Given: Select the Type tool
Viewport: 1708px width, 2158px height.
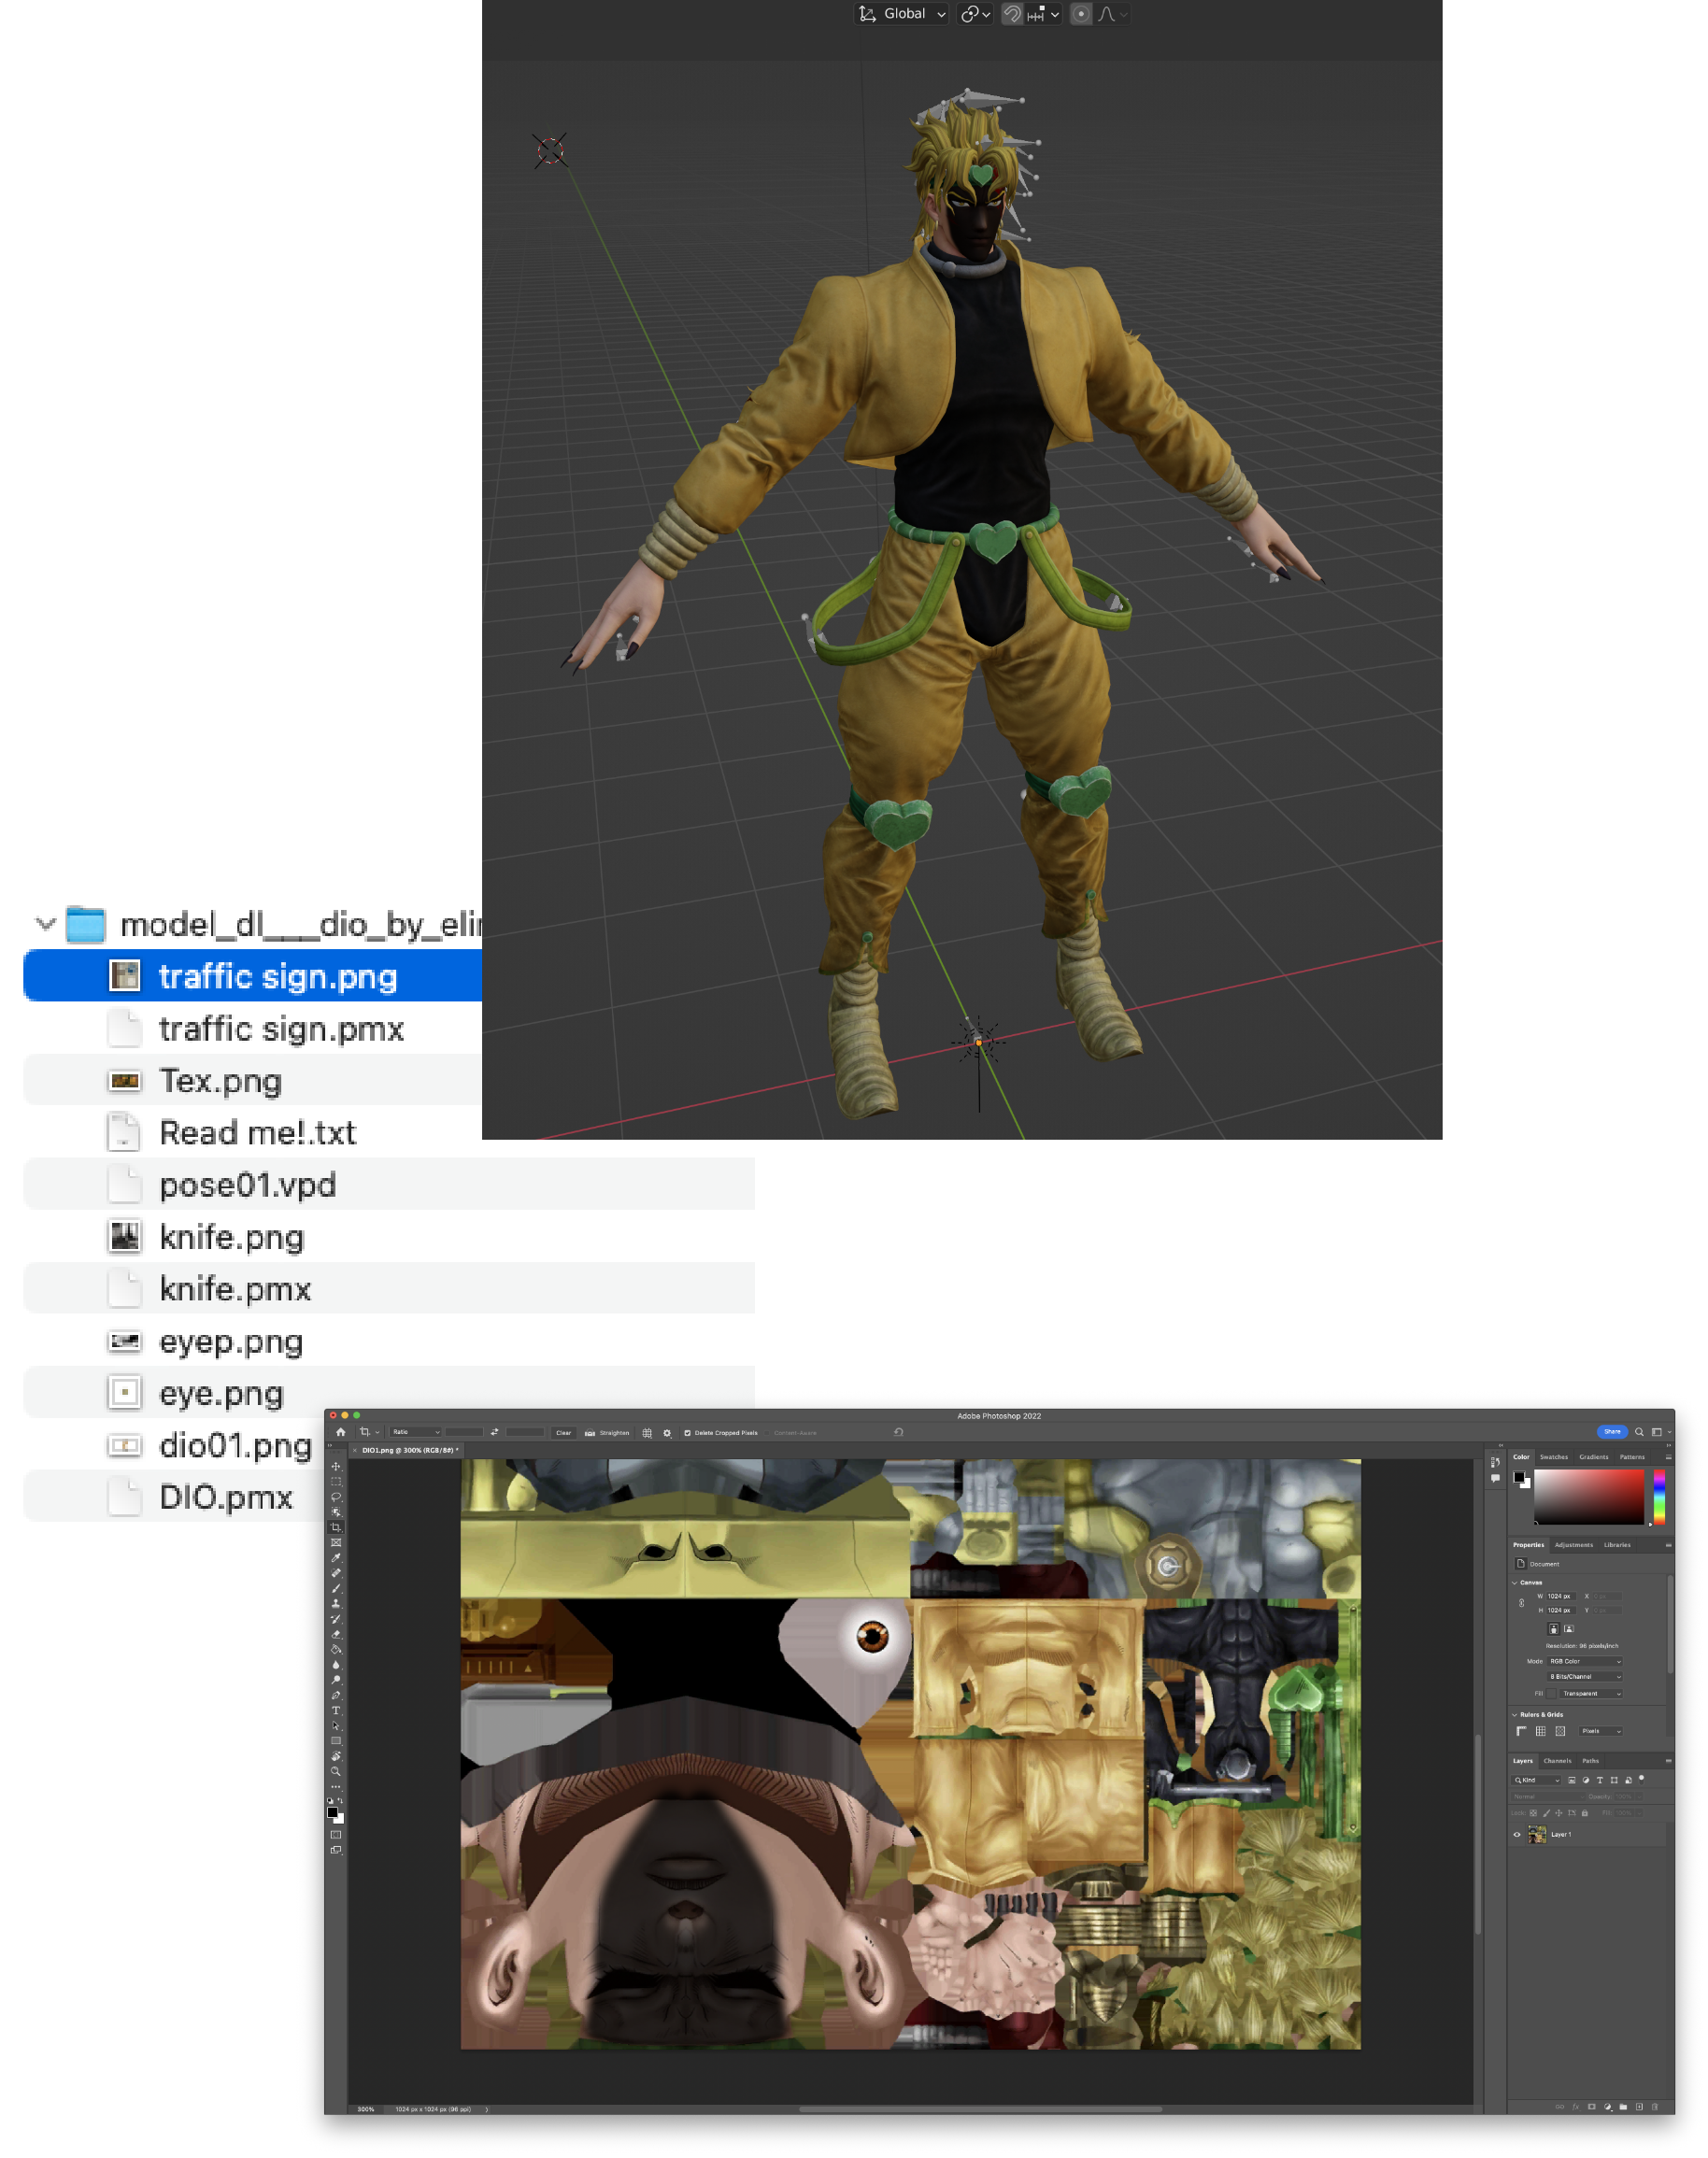Looking at the screenshot, I should 337,1711.
